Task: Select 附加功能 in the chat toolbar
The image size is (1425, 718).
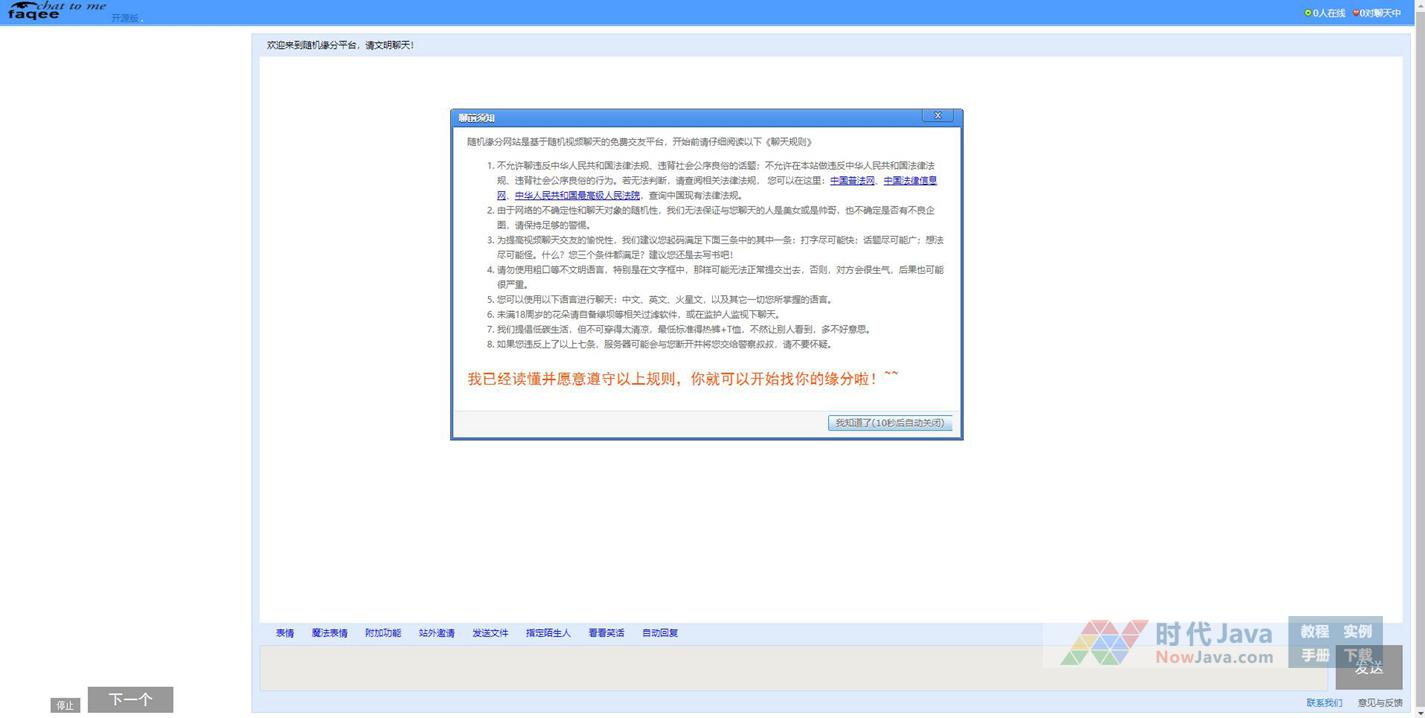Action: click(x=383, y=633)
